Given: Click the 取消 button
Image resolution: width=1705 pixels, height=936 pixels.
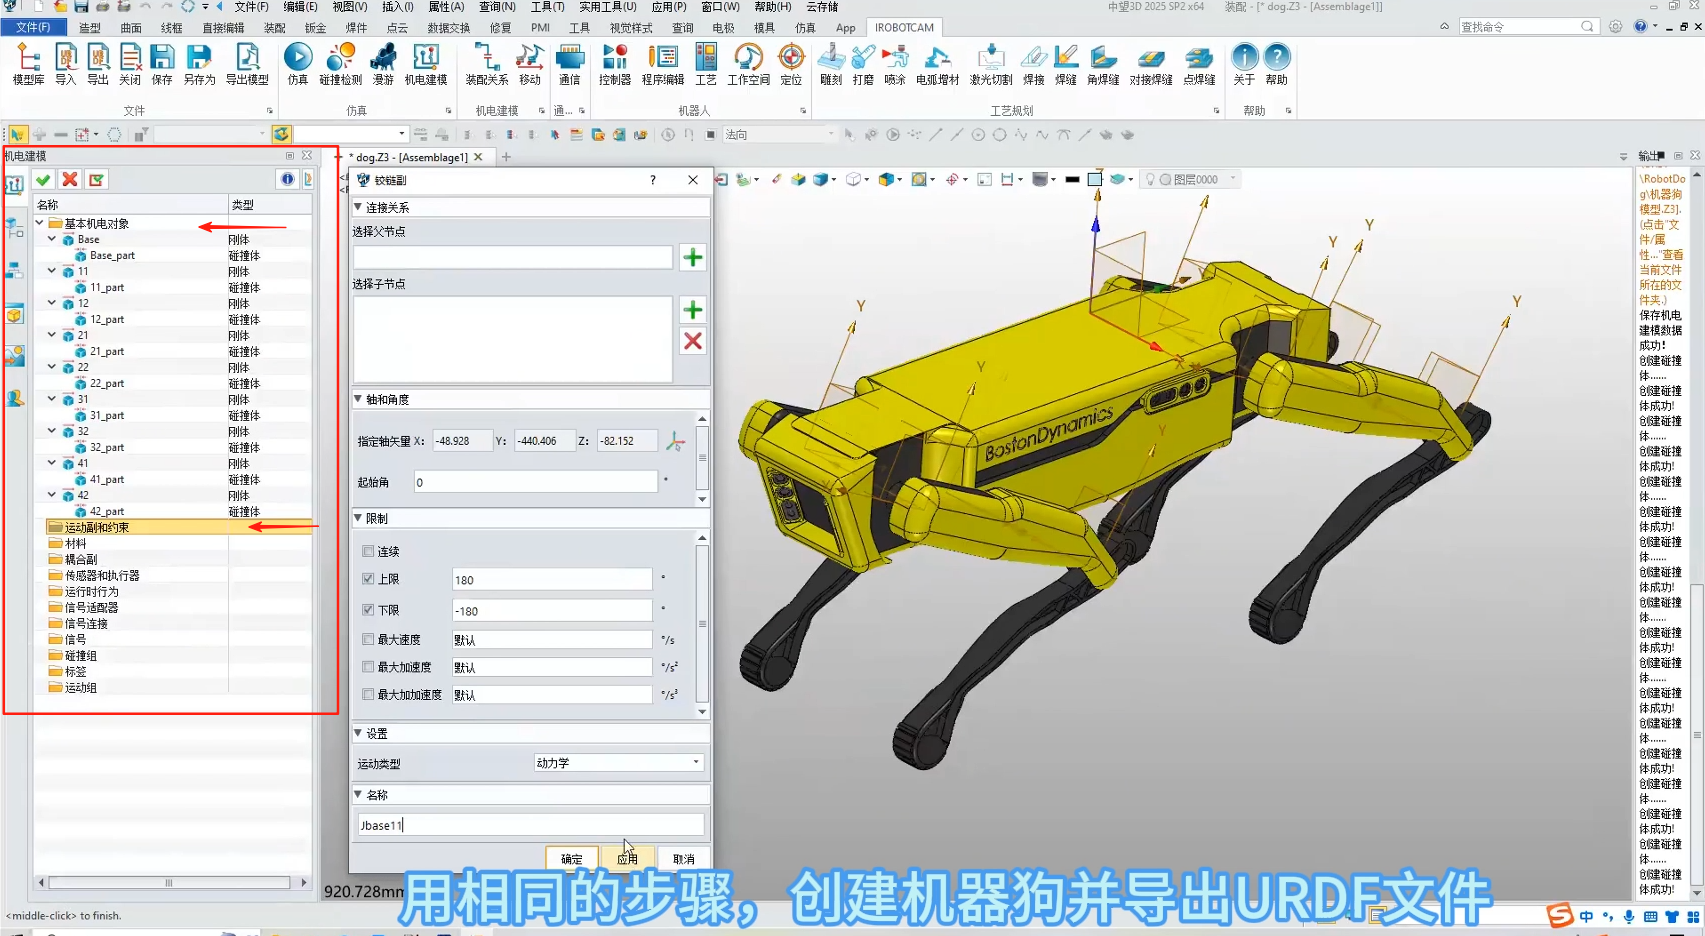Looking at the screenshot, I should [683, 858].
